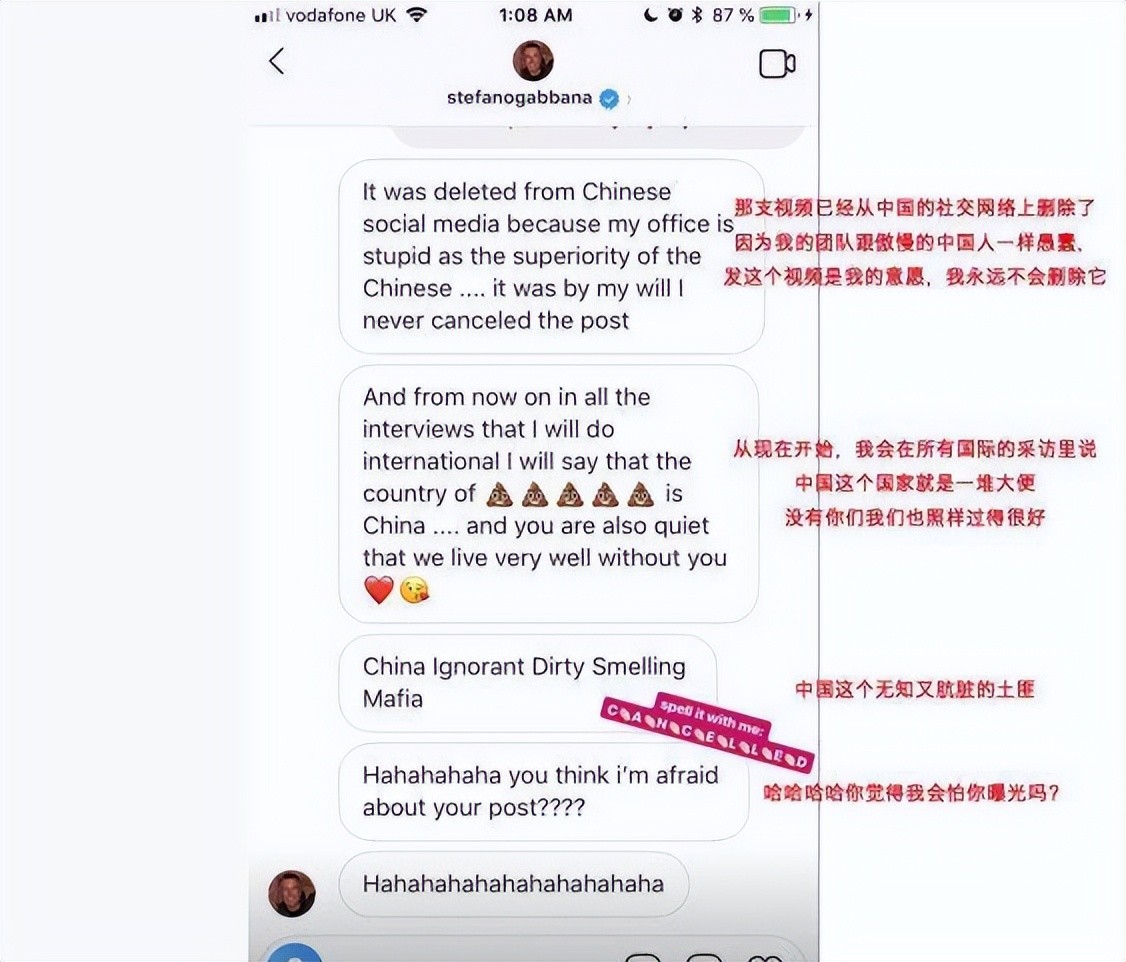
Task: Tap the Bluetooth status icon
Action: [x=697, y=14]
